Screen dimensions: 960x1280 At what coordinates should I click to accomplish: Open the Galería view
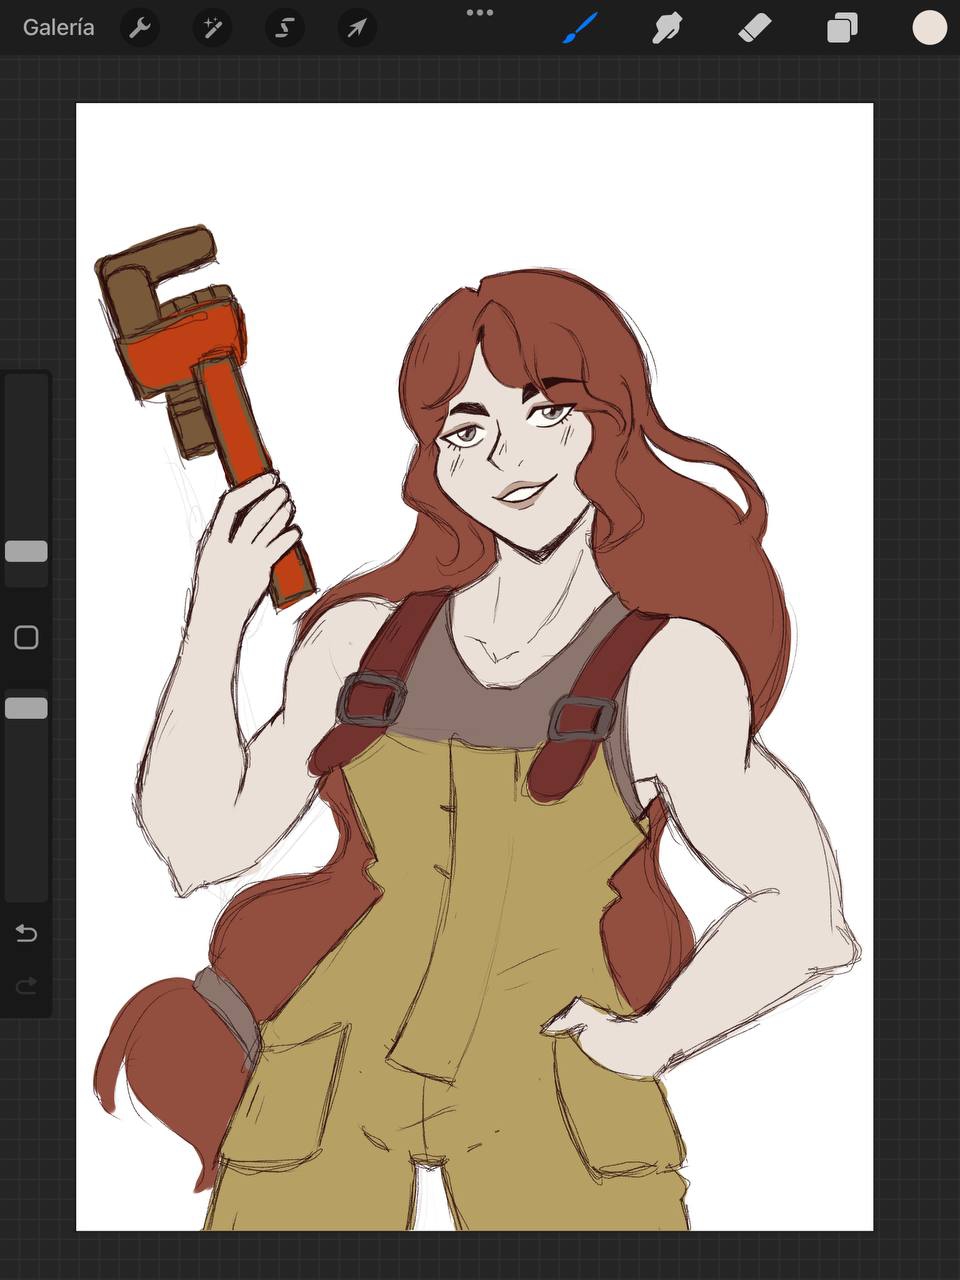(58, 28)
